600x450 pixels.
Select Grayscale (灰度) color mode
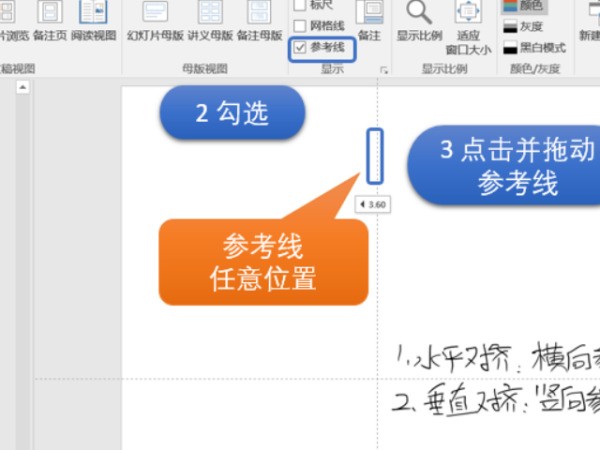tap(523, 26)
